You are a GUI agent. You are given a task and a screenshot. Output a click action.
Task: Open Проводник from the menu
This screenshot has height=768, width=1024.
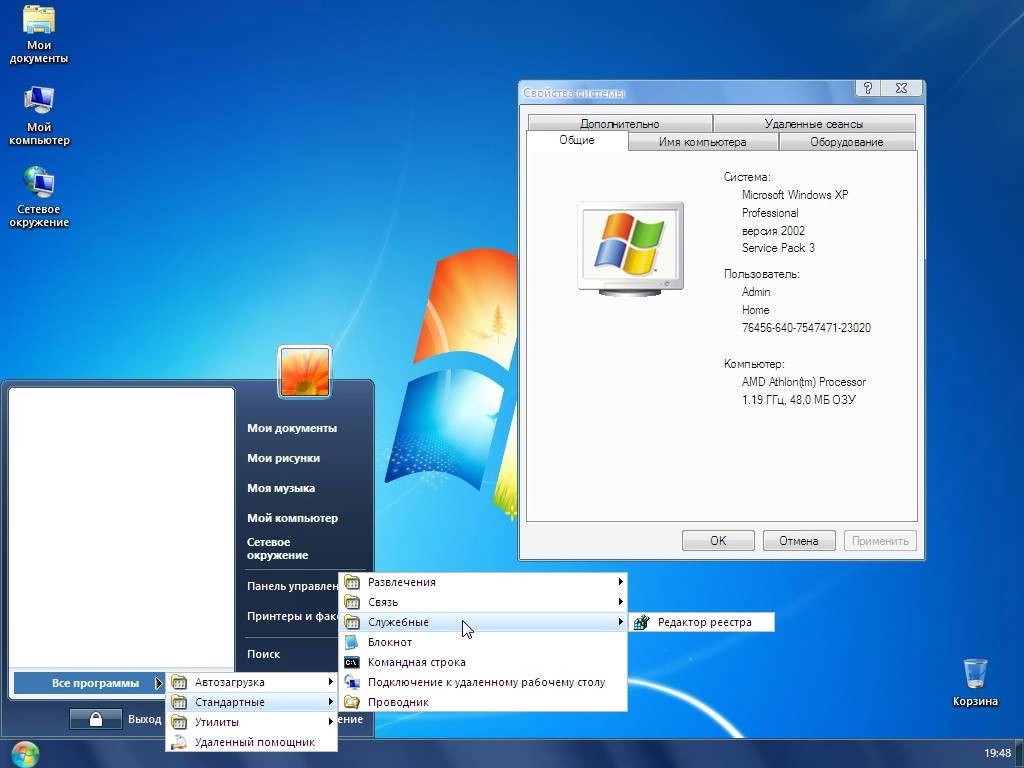click(483, 703)
